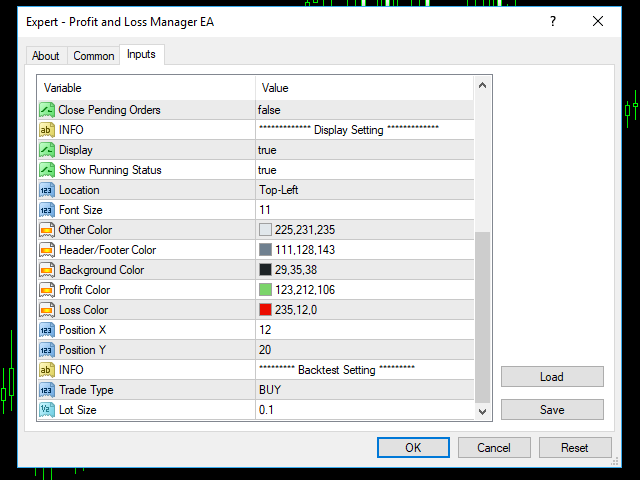
Task: Select the Location value Top-Left
Action: click(x=278, y=190)
